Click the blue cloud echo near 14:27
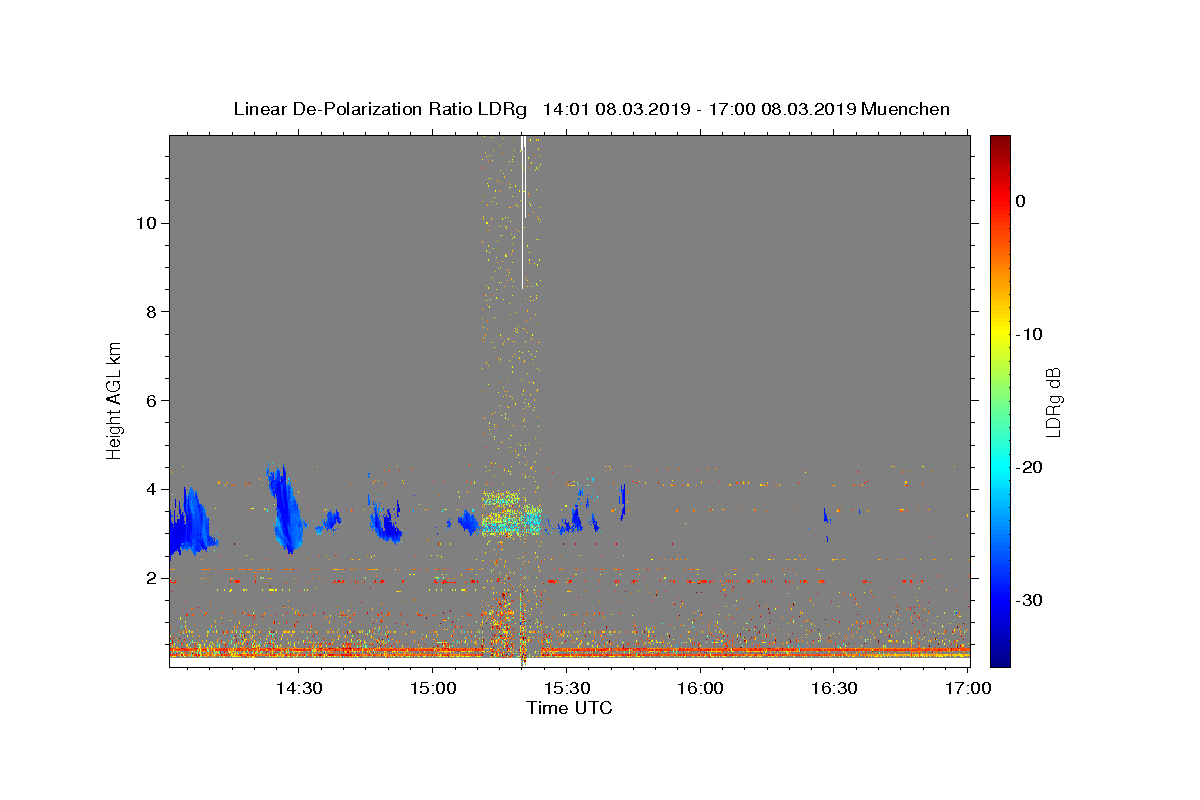Image resolution: width=1200 pixels, height=800 pixels. click(286, 508)
